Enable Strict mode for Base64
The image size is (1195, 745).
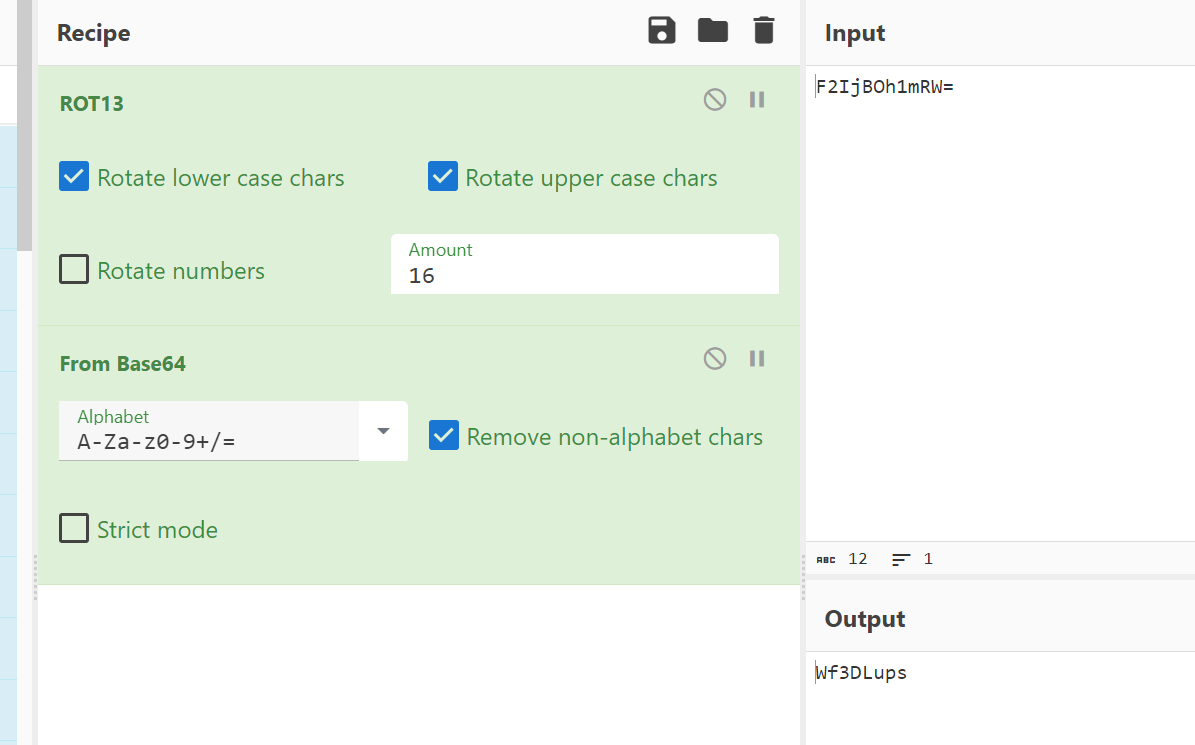pos(75,528)
